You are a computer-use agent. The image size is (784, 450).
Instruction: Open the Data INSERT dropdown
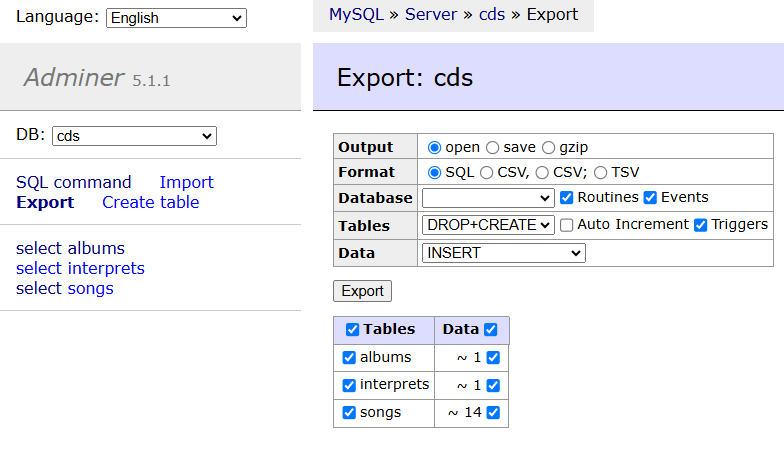click(x=504, y=253)
